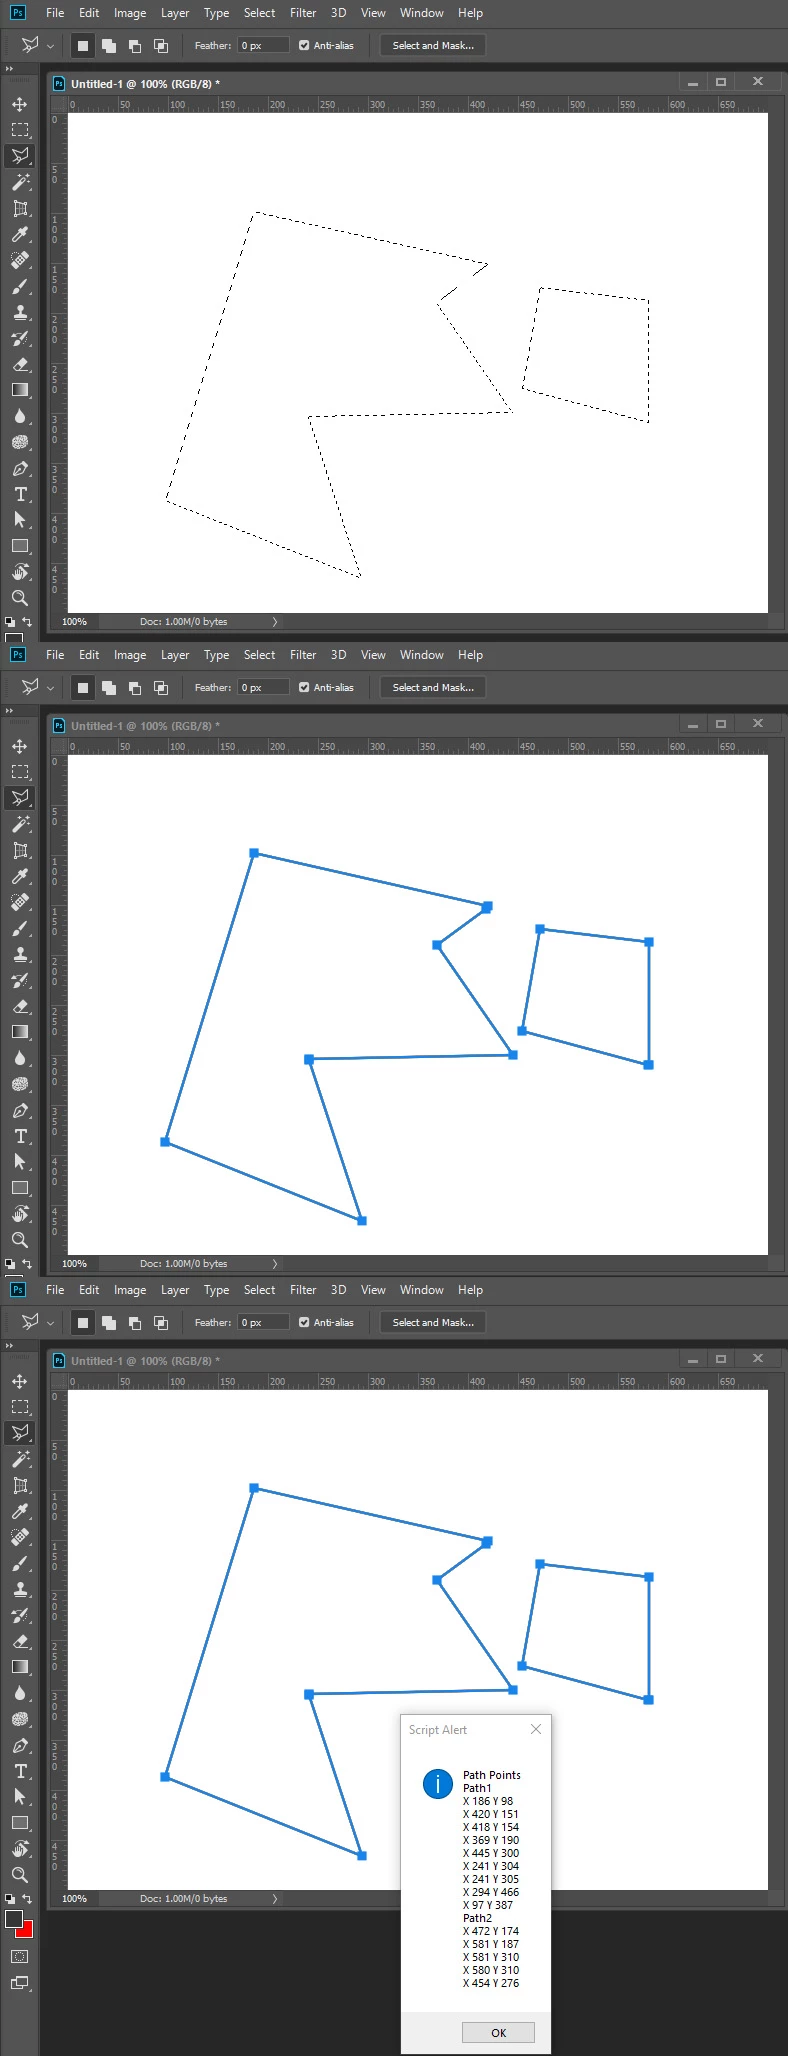Enable New selection mode in the middle window

83,687
